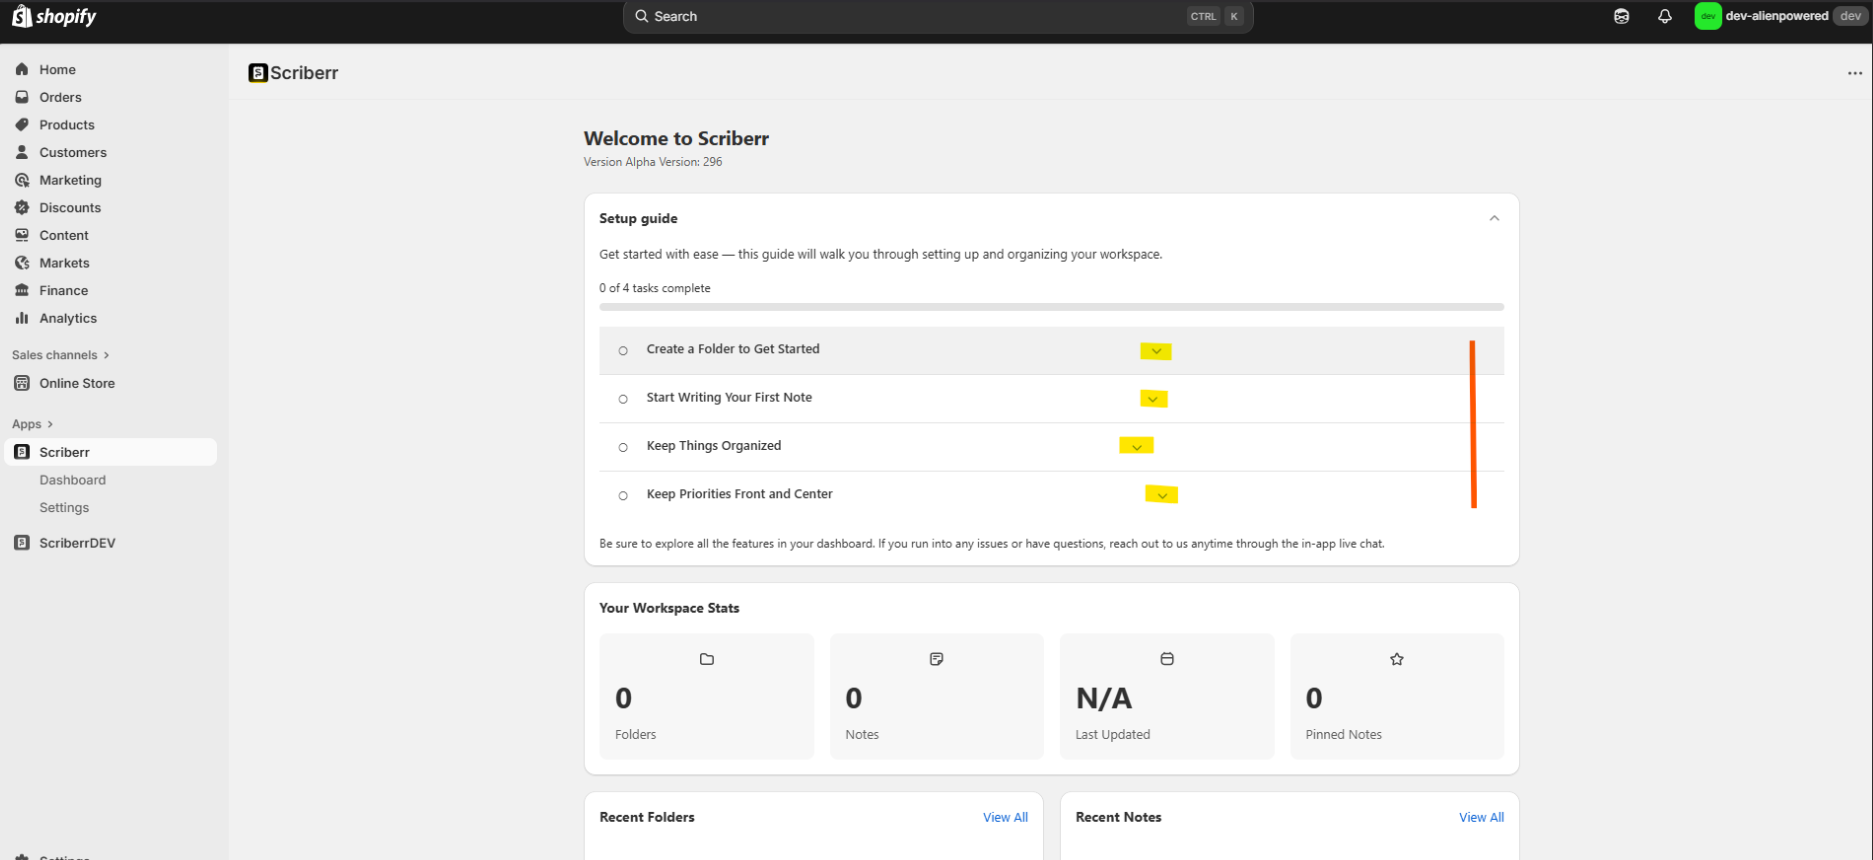Click the setup tasks progress bar
The width and height of the screenshot is (1873, 860).
tap(1051, 307)
